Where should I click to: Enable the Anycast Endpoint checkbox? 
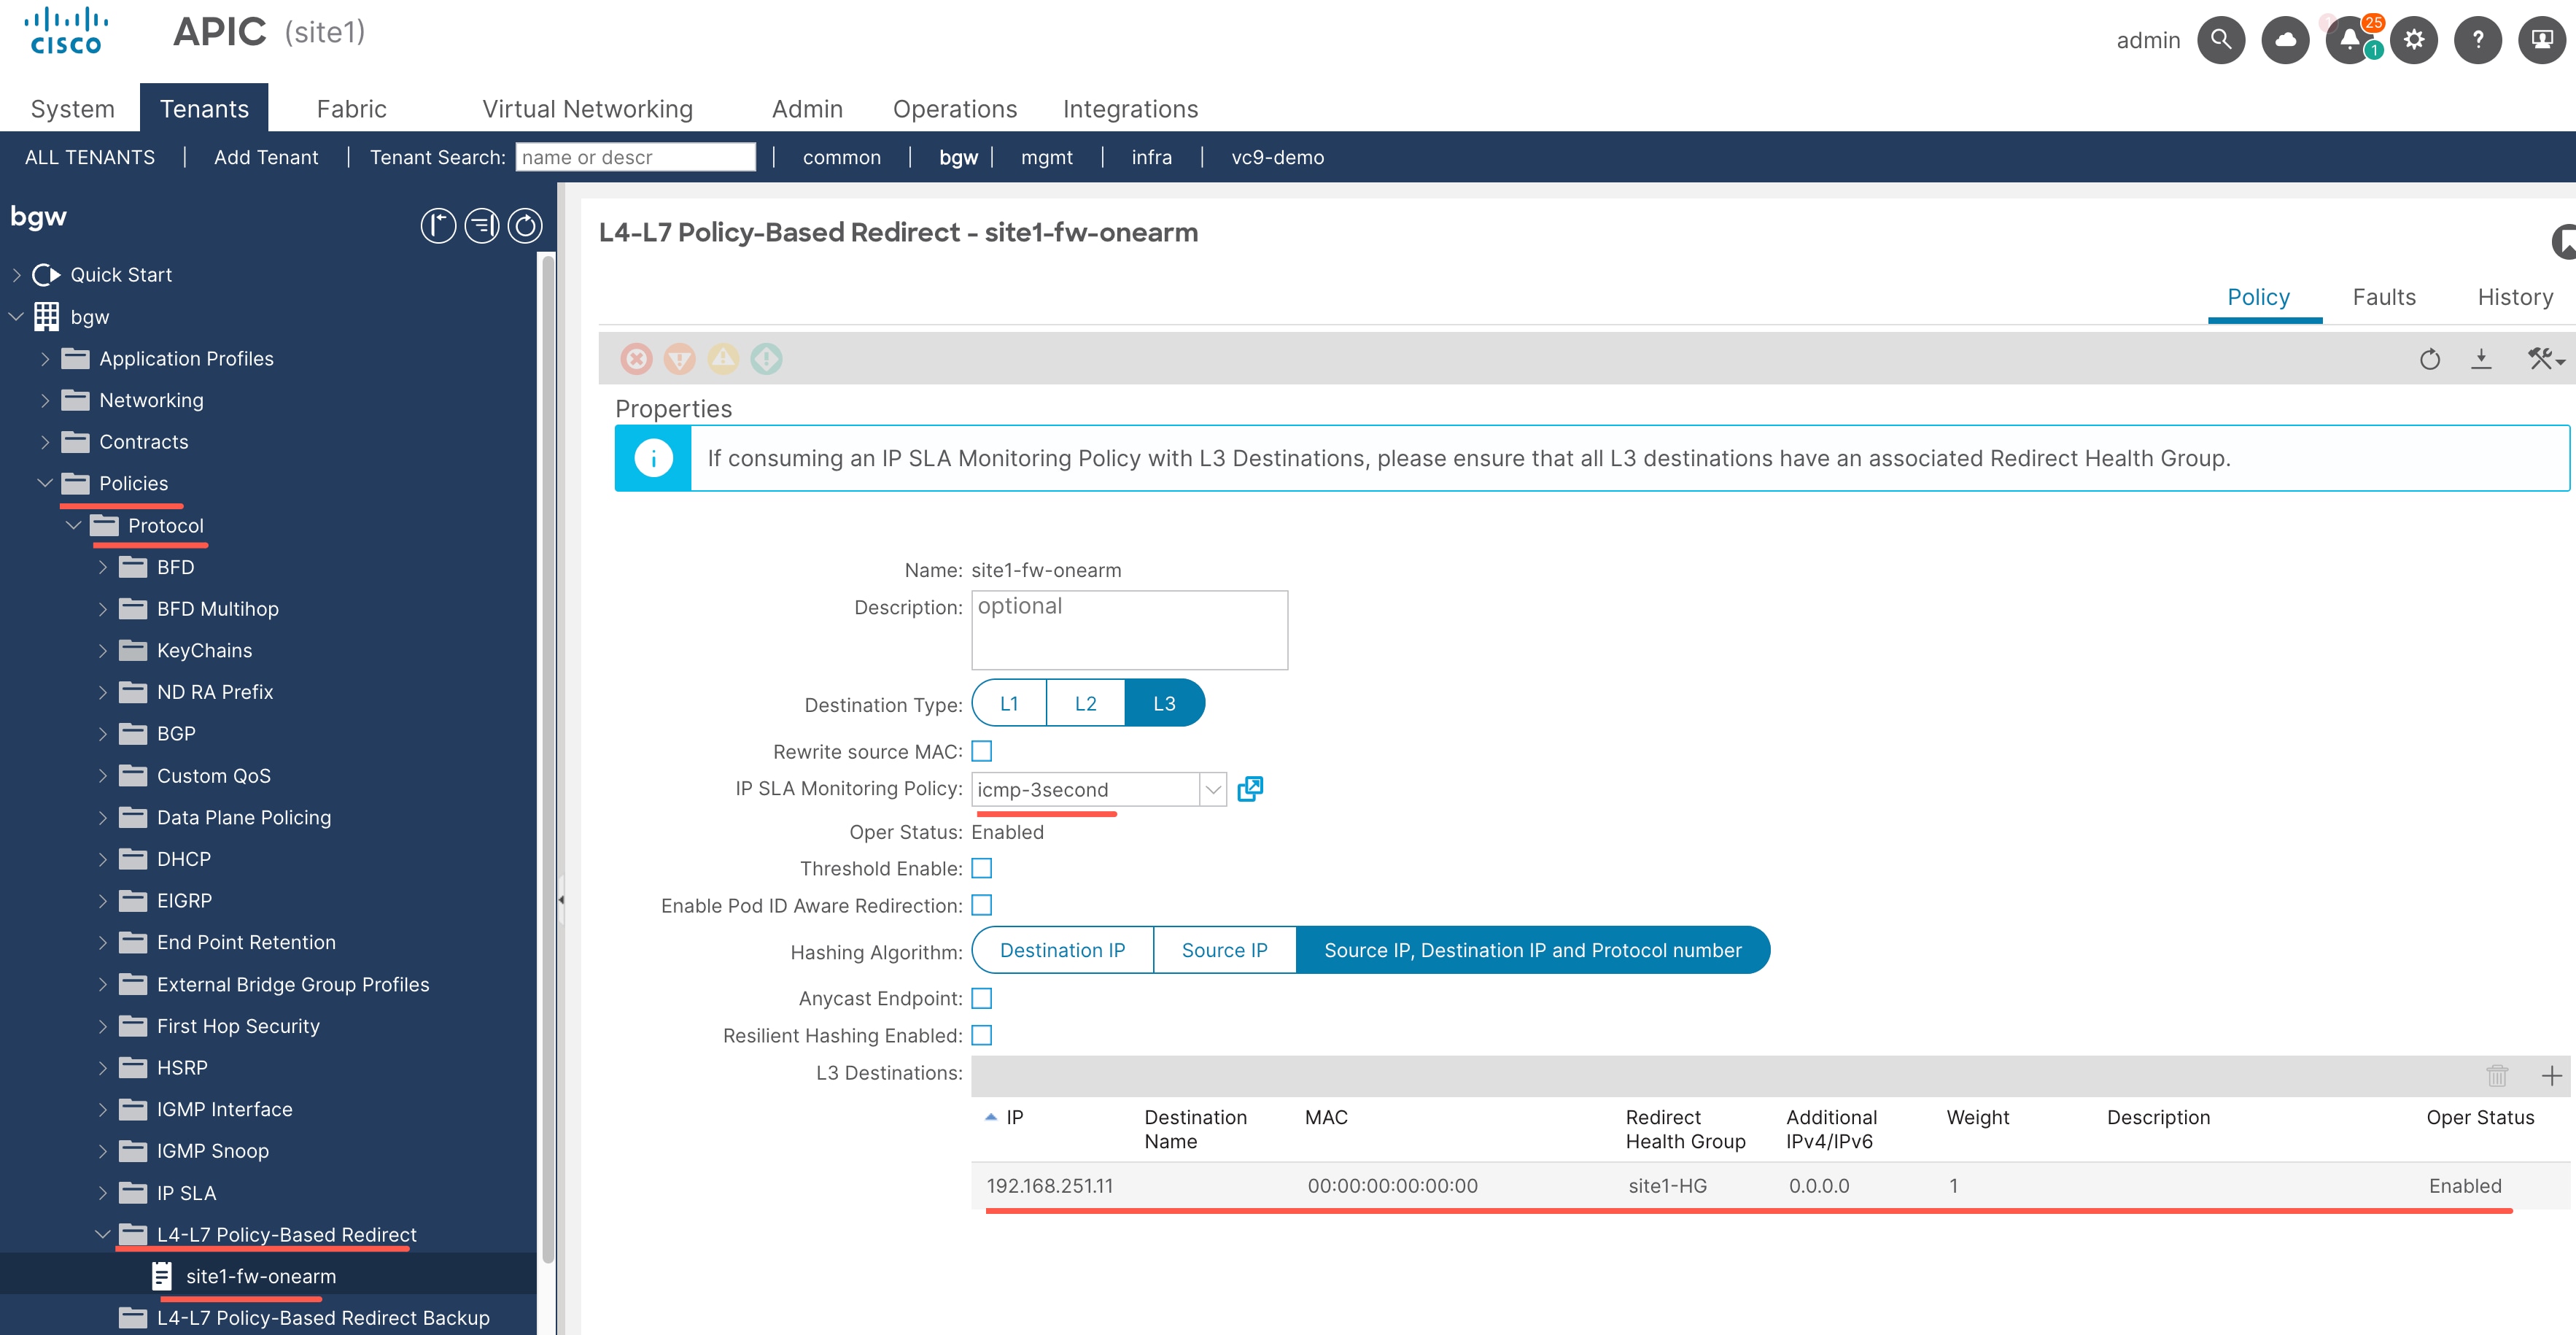[x=982, y=998]
